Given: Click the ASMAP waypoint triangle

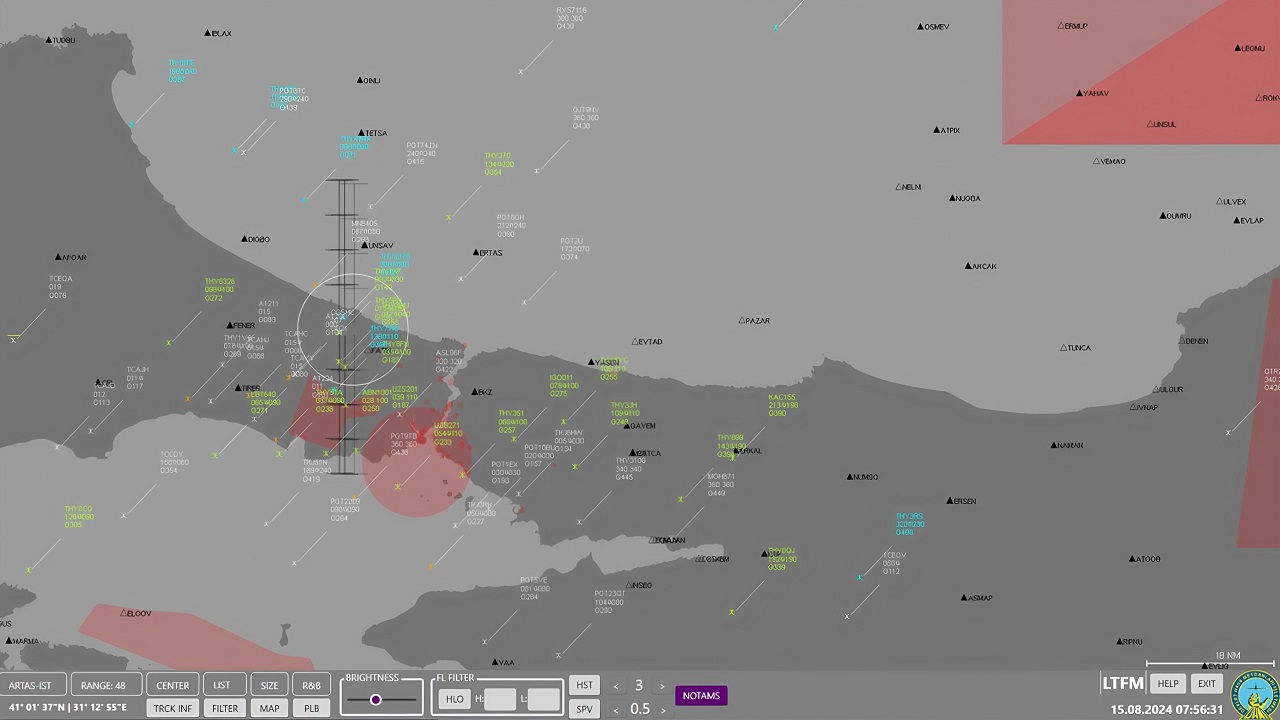Looking at the screenshot, I should coord(964,598).
